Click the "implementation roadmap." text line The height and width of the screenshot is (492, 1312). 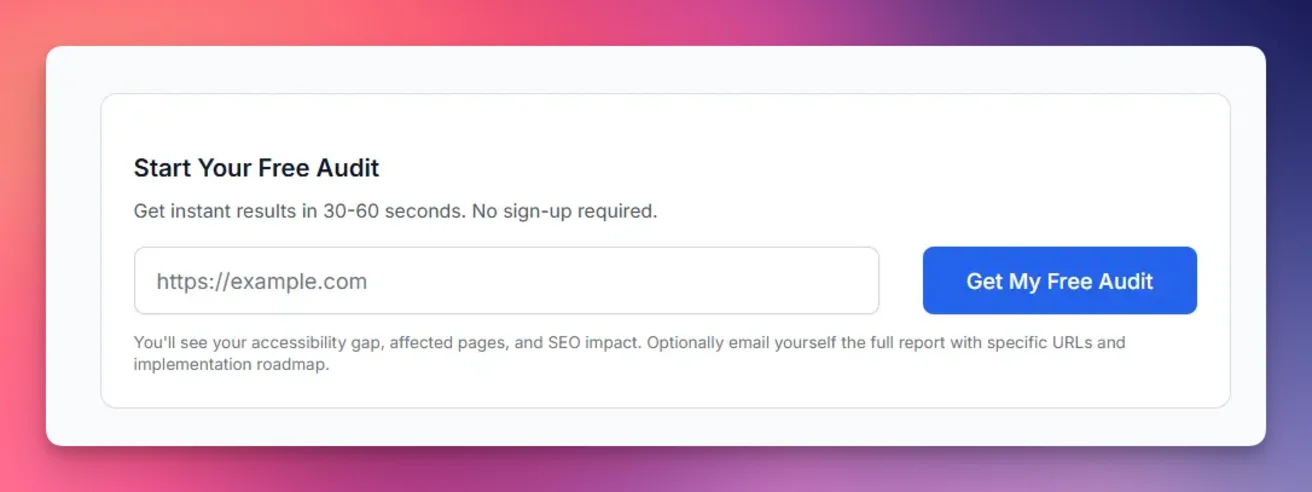click(231, 365)
